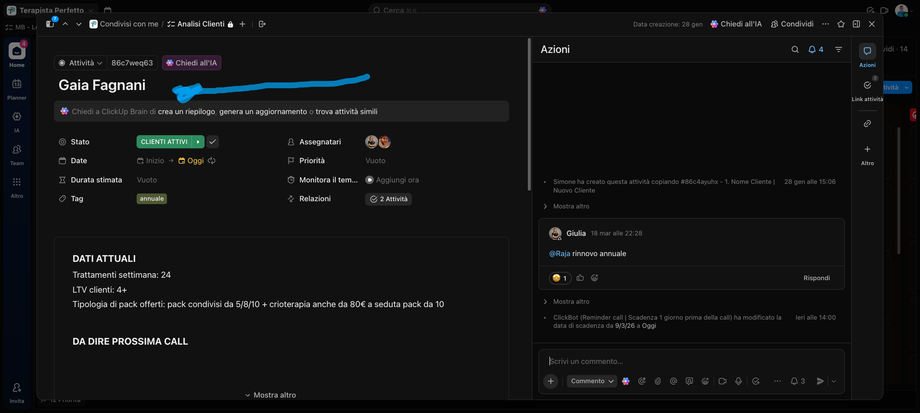Open the Azioni tab in right sidebar

click(x=867, y=55)
